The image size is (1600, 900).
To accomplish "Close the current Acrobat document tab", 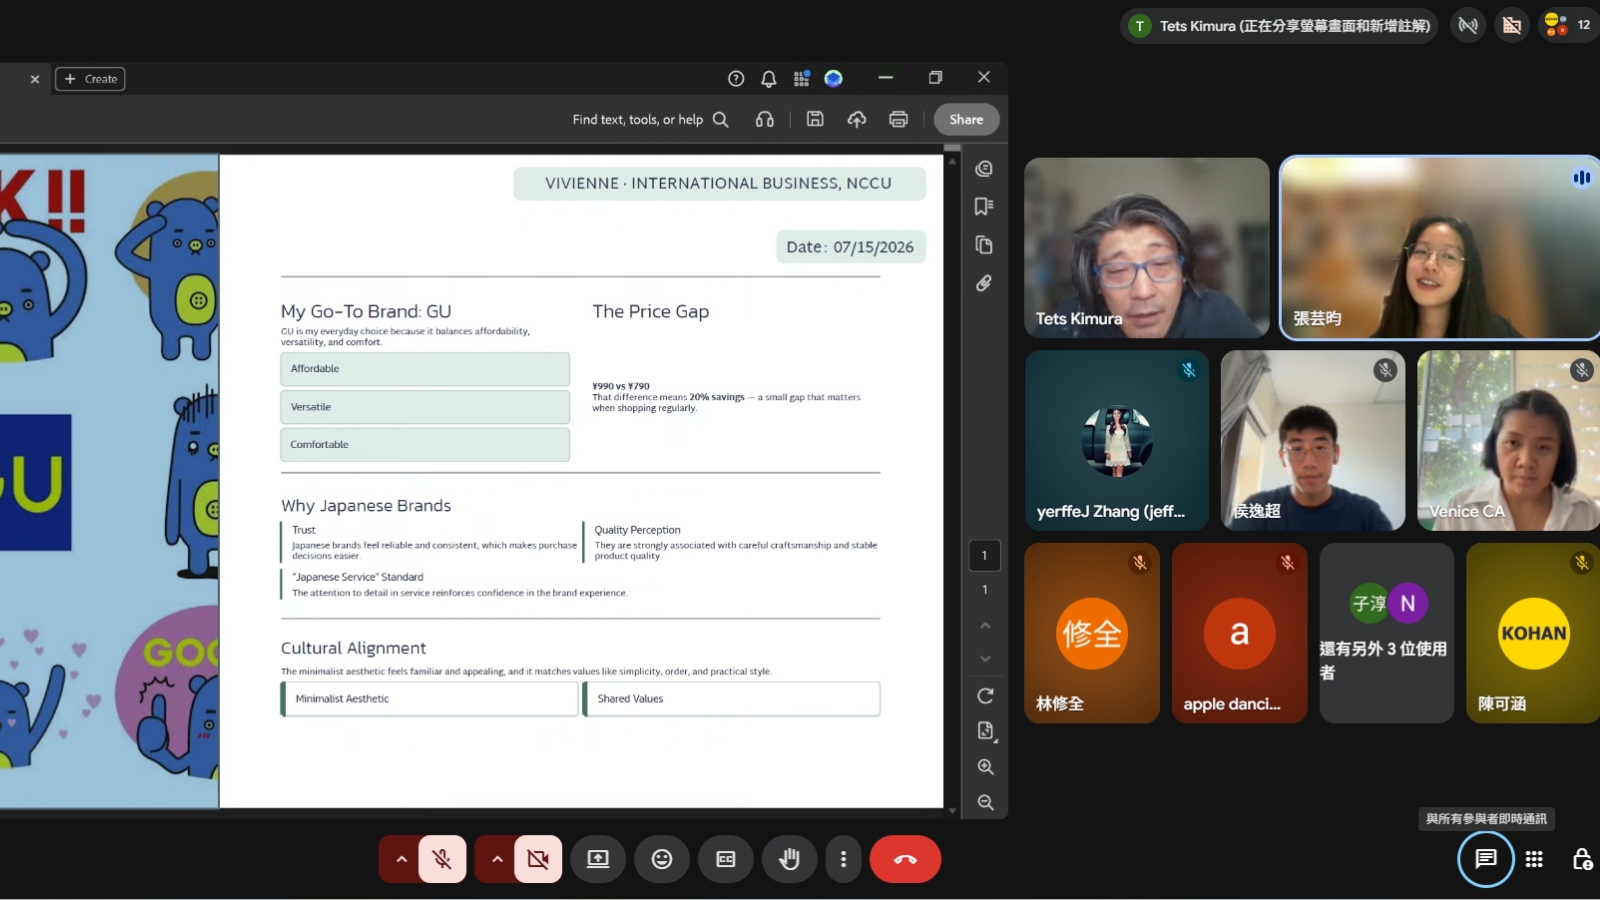I will pyautogui.click(x=35, y=79).
